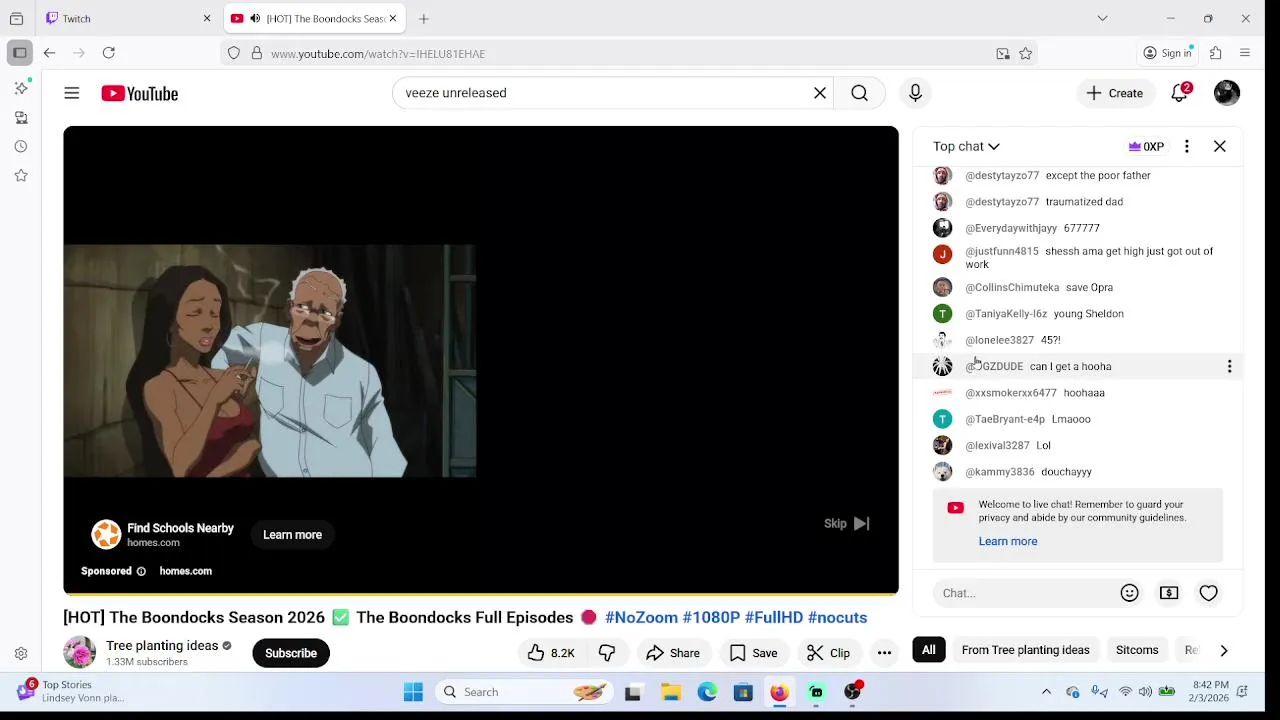Open the YouTube hamburger guide menu
The width and height of the screenshot is (1280, 720).
(x=72, y=93)
